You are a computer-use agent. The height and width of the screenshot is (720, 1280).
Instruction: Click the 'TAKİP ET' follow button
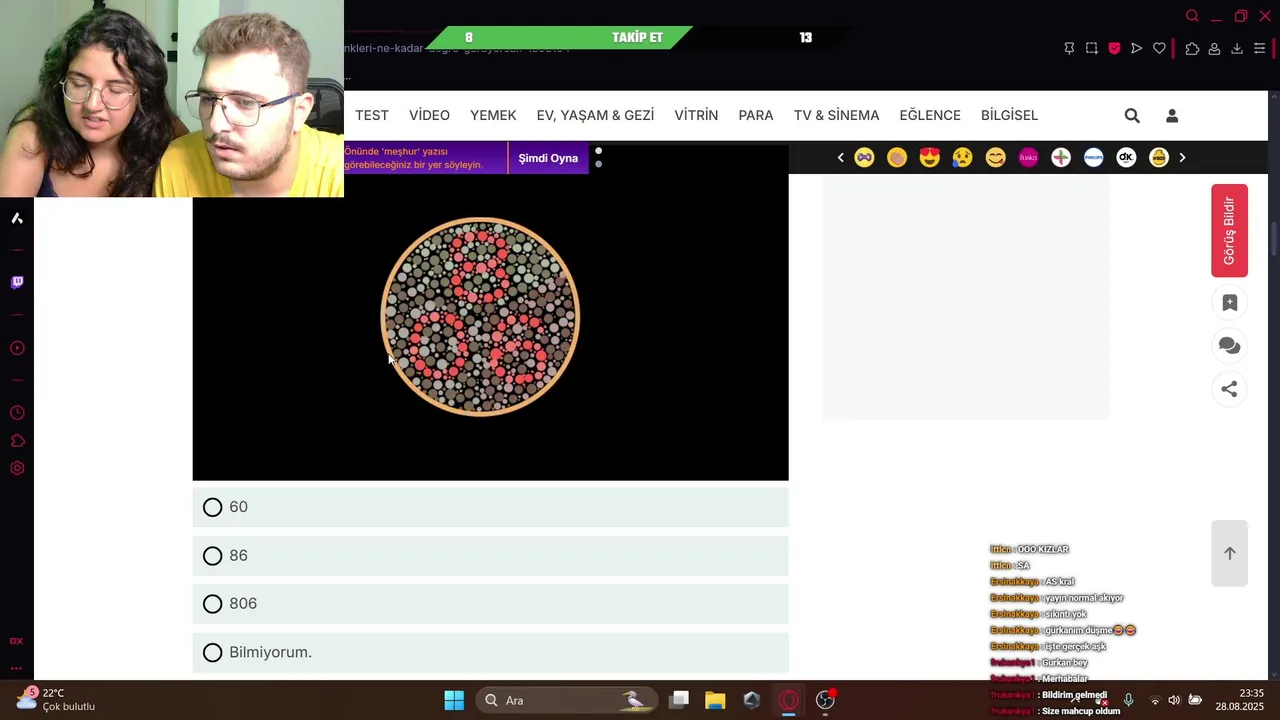click(x=637, y=38)
